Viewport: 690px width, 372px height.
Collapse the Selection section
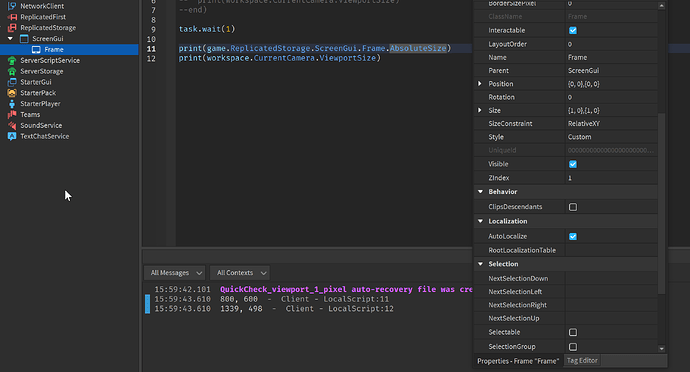coord(481,264)
